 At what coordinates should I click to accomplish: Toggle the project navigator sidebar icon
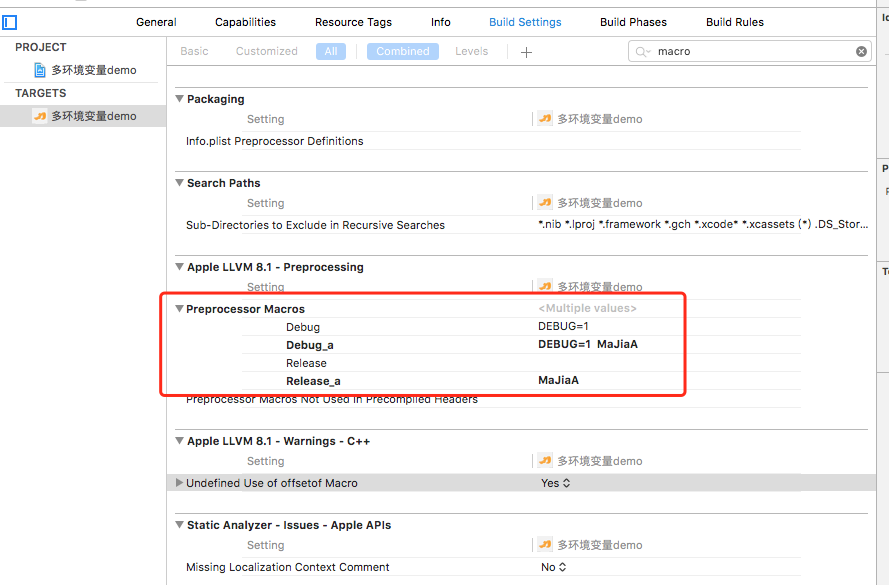10,23
